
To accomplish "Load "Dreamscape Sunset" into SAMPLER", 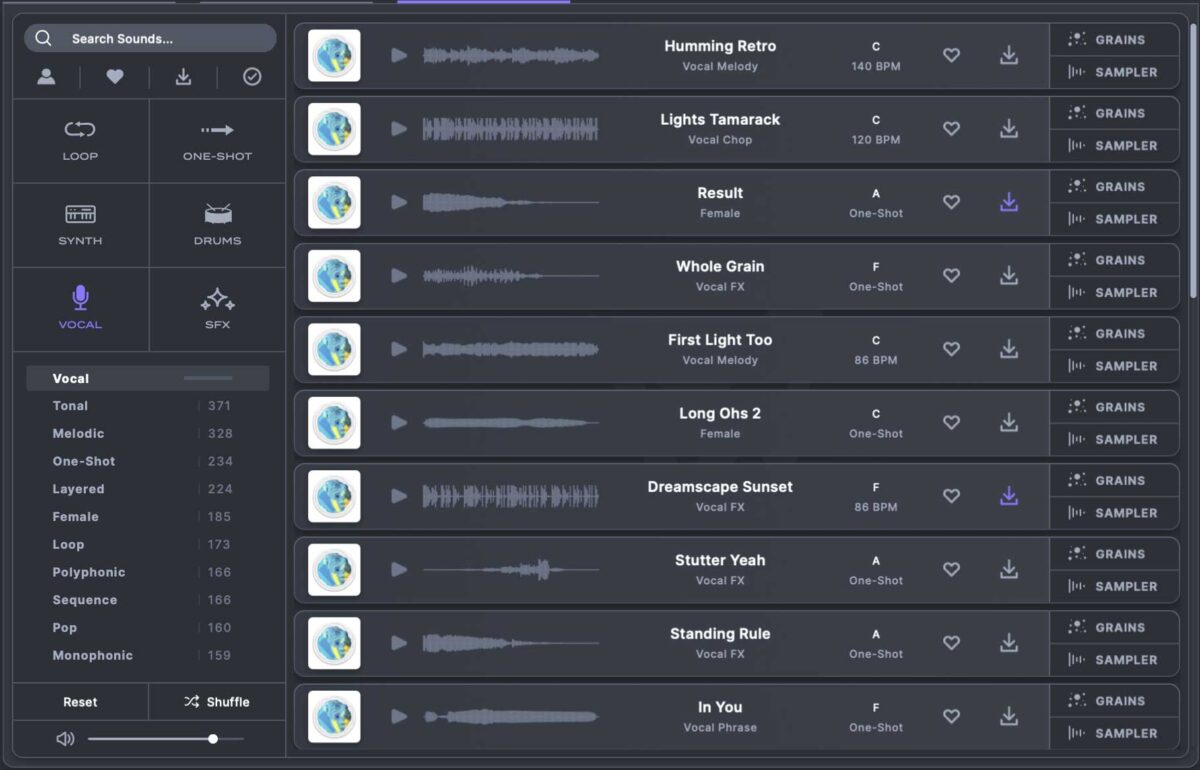I will (1114, 512).
